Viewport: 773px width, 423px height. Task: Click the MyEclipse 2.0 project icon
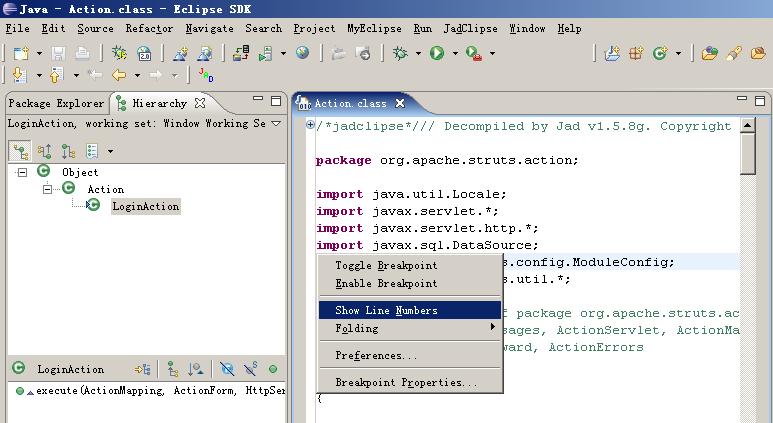[x=144, y=53]
